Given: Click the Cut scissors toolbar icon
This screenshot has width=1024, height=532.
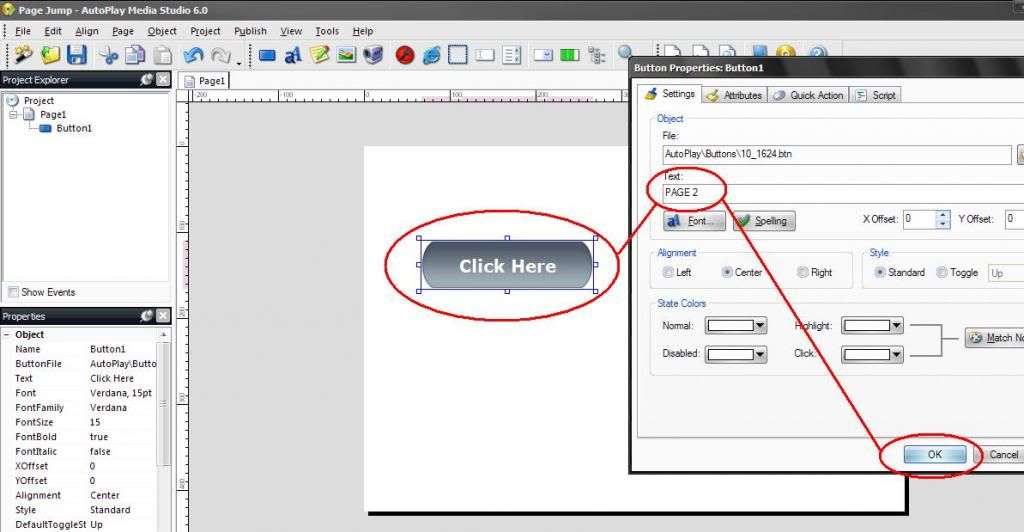Looking at the screenshot, I should coord(108,56).
